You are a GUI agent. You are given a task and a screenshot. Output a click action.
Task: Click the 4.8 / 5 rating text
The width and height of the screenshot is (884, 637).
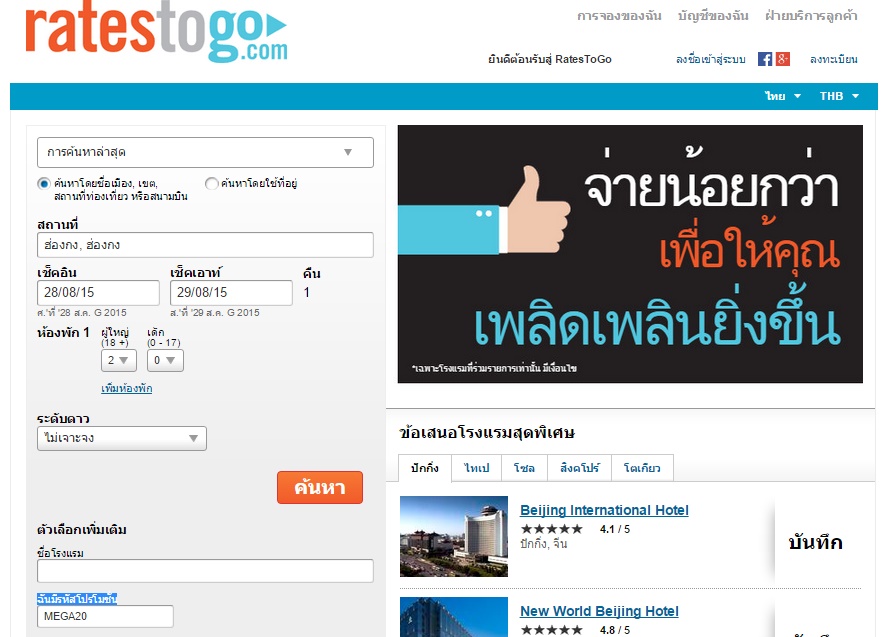click(x=615, y=630)
